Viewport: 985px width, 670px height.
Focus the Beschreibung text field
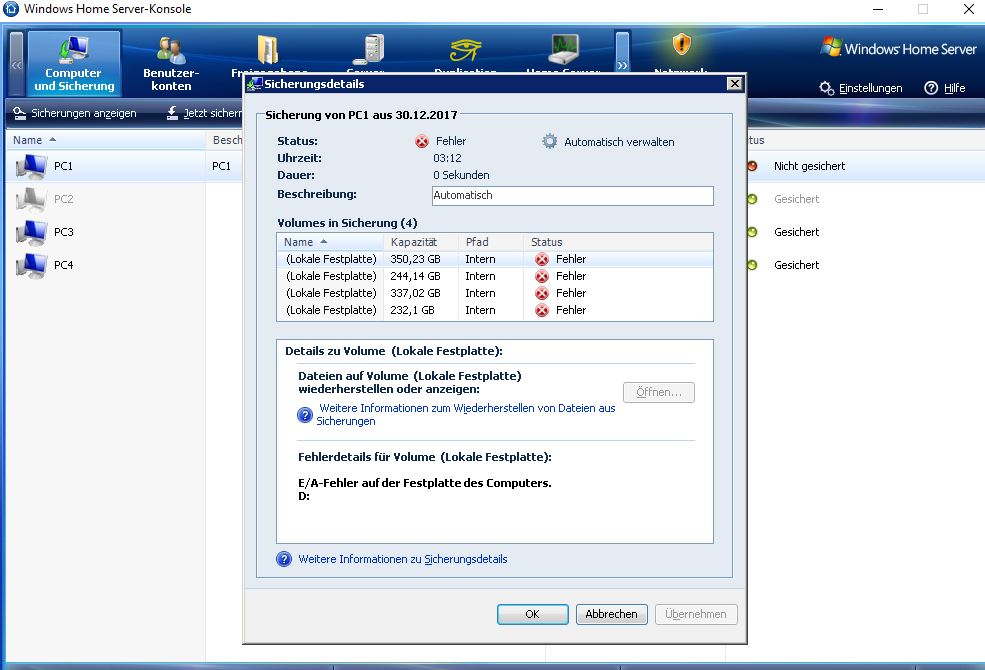tap(573, 195)
